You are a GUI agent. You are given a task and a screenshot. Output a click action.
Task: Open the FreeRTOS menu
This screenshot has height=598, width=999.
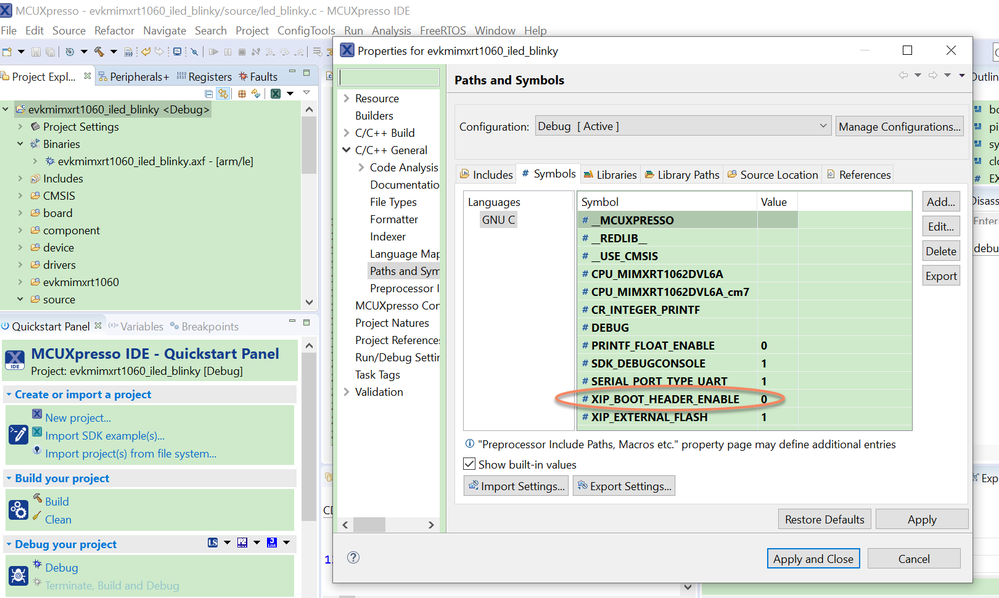pos(443,31)
